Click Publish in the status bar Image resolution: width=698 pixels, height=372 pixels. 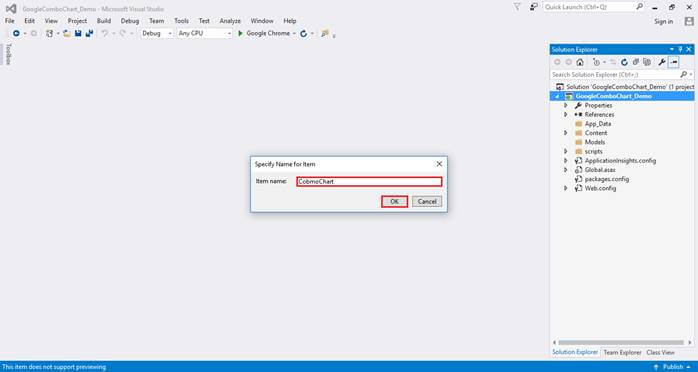point(673,367)
